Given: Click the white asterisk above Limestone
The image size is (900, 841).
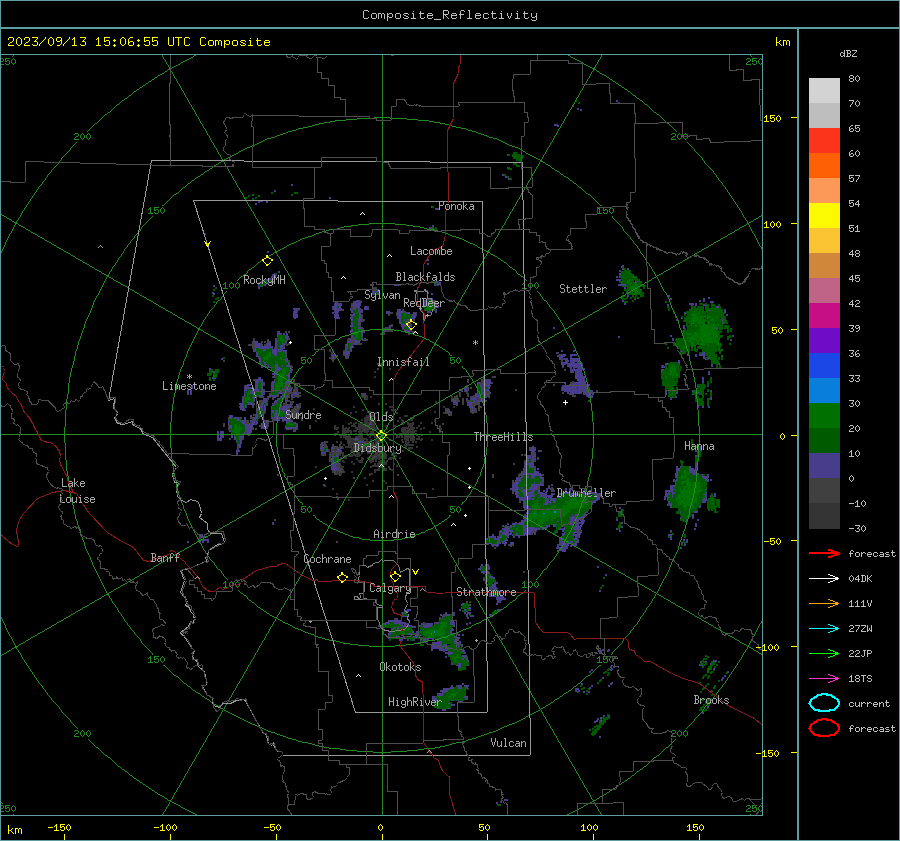Looking at the screenshot, I should (x=189, y=377).
